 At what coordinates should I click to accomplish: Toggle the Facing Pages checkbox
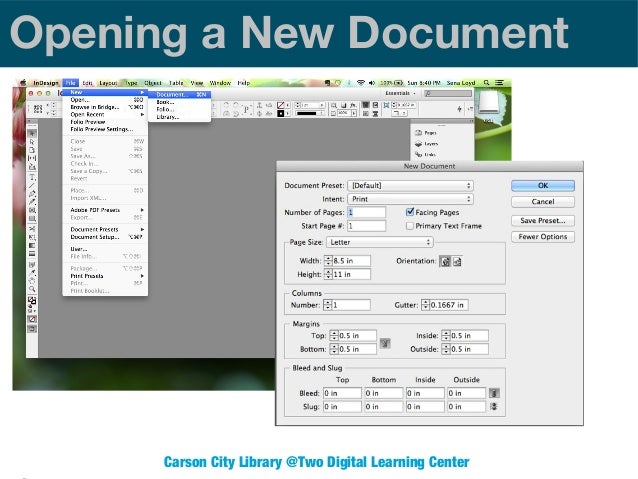click(x=410, y=212)
